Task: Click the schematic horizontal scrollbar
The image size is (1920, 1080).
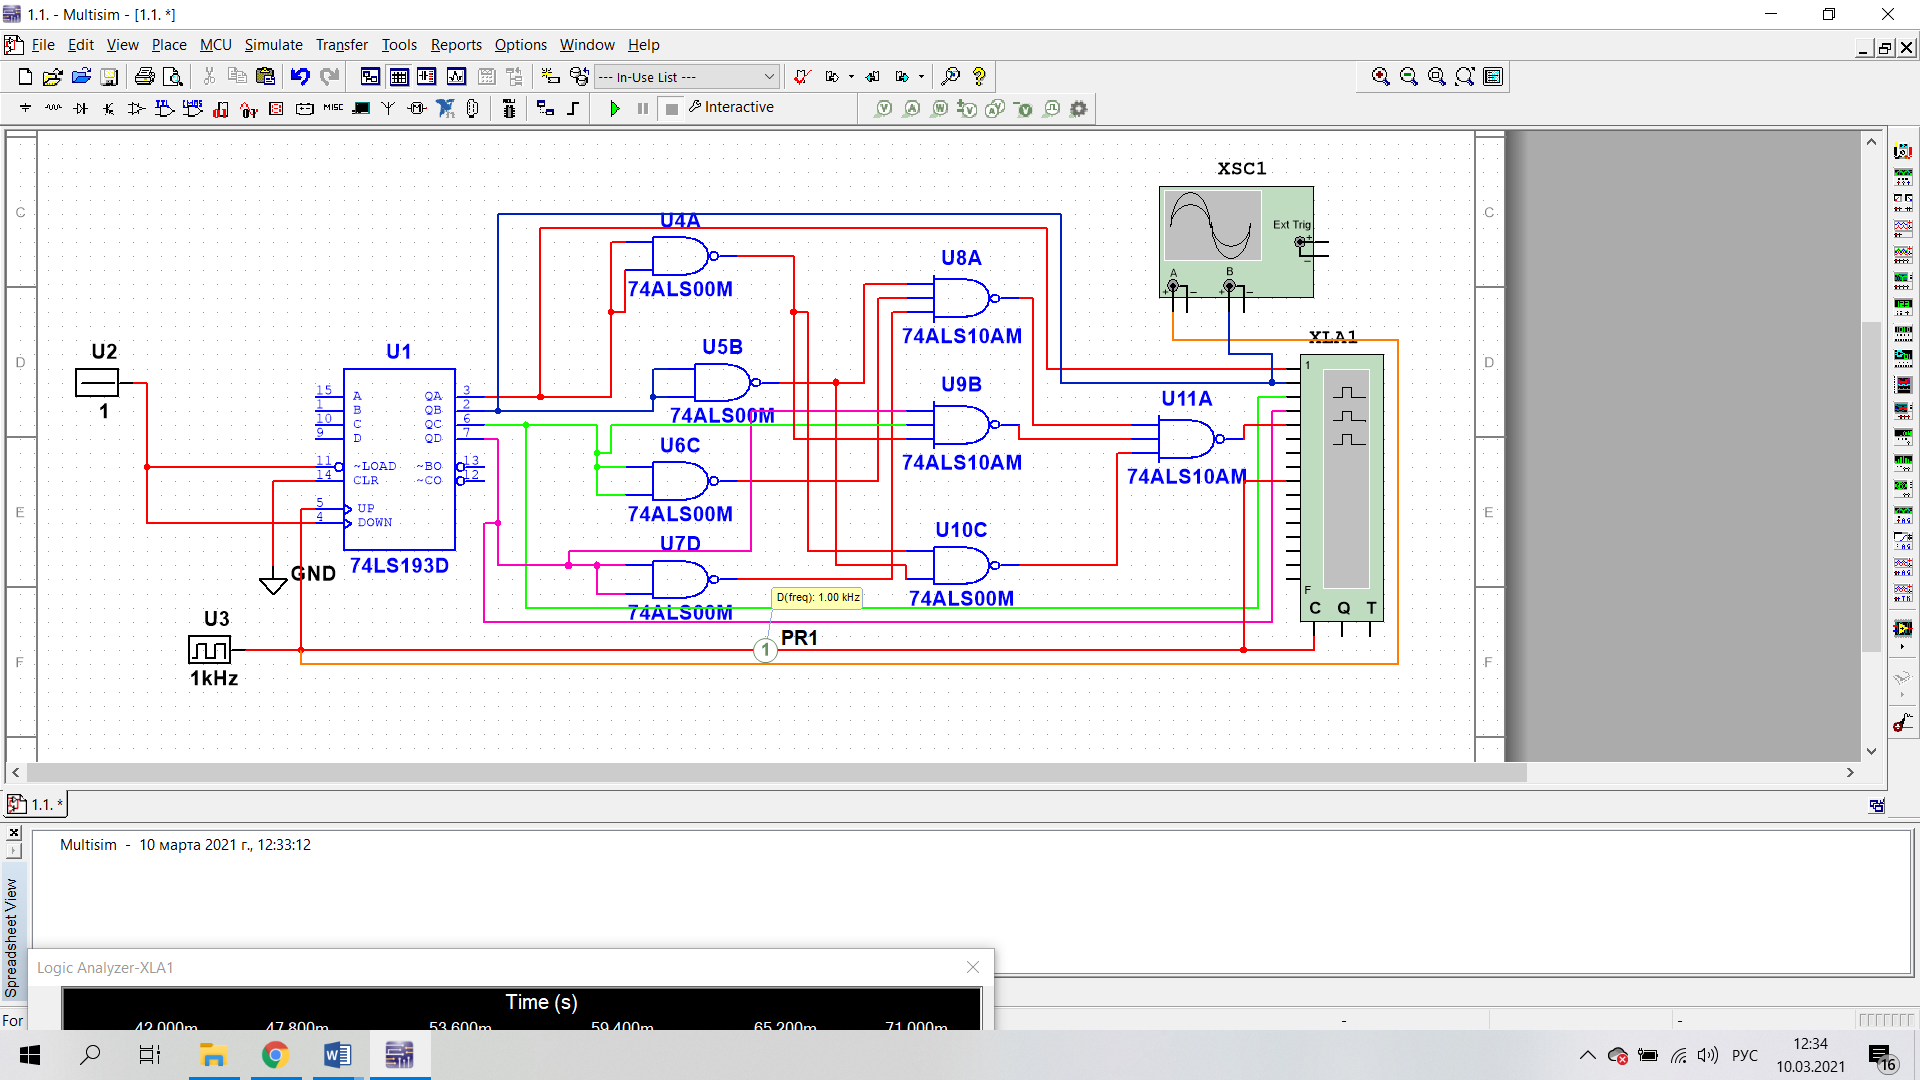Action: tap(777, 773)
